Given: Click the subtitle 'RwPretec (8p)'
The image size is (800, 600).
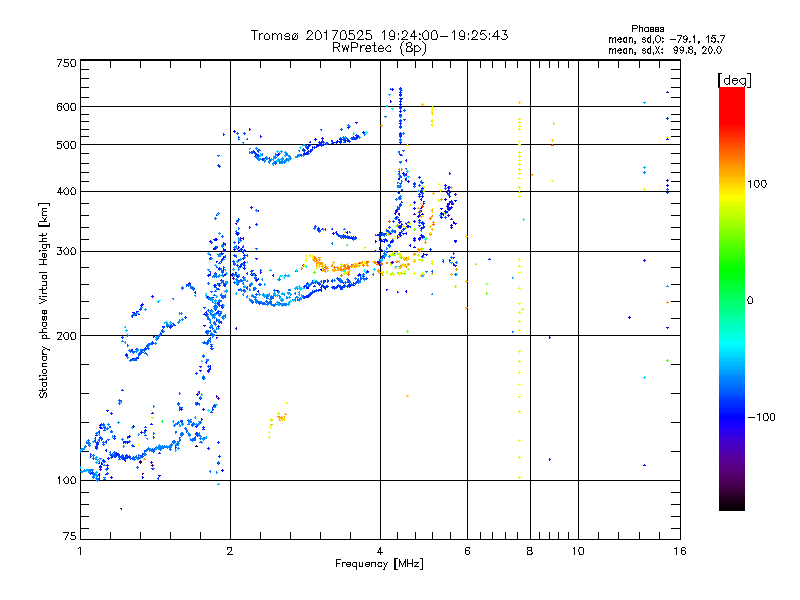Looking at the screenshot, I should [379, 47].
